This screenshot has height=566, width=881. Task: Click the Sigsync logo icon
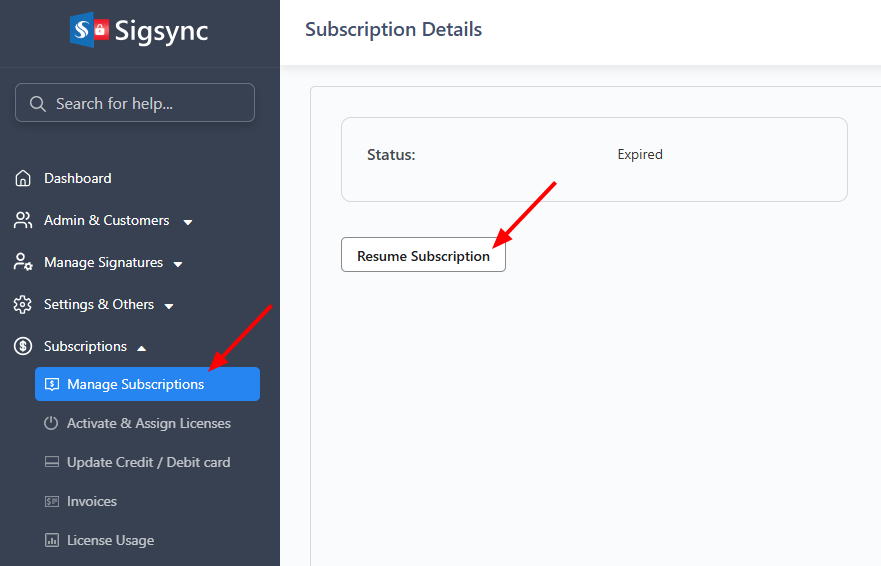88,29
